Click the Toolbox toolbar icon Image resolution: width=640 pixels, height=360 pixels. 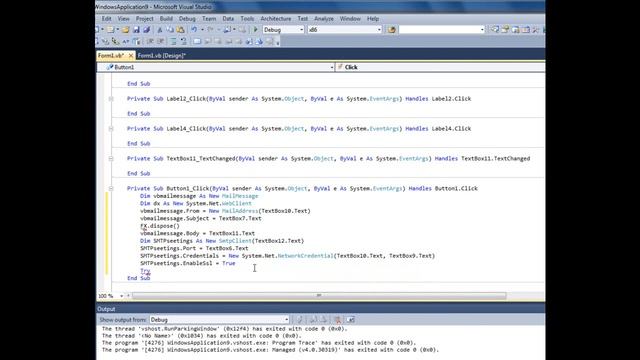pos(526,30)
